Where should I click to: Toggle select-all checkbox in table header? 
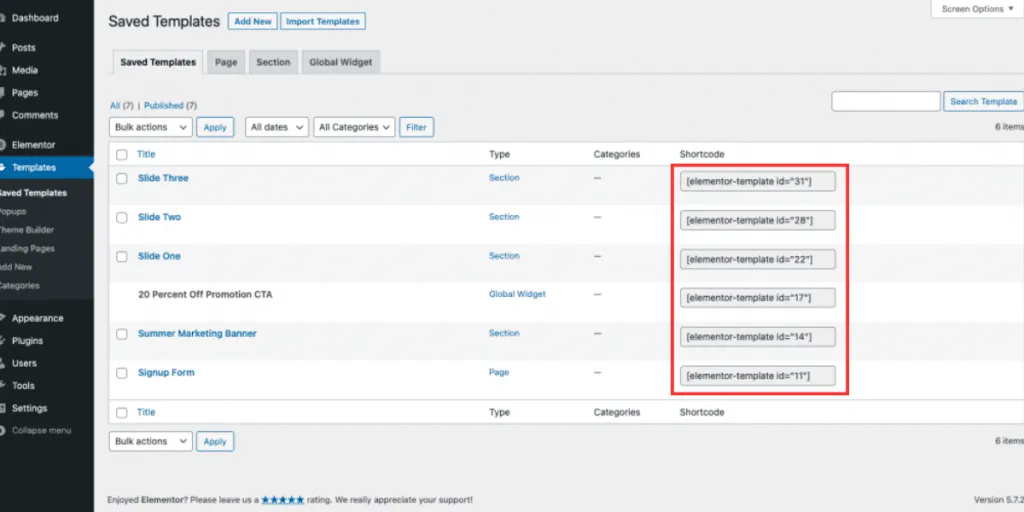click(x=122, y=155)
